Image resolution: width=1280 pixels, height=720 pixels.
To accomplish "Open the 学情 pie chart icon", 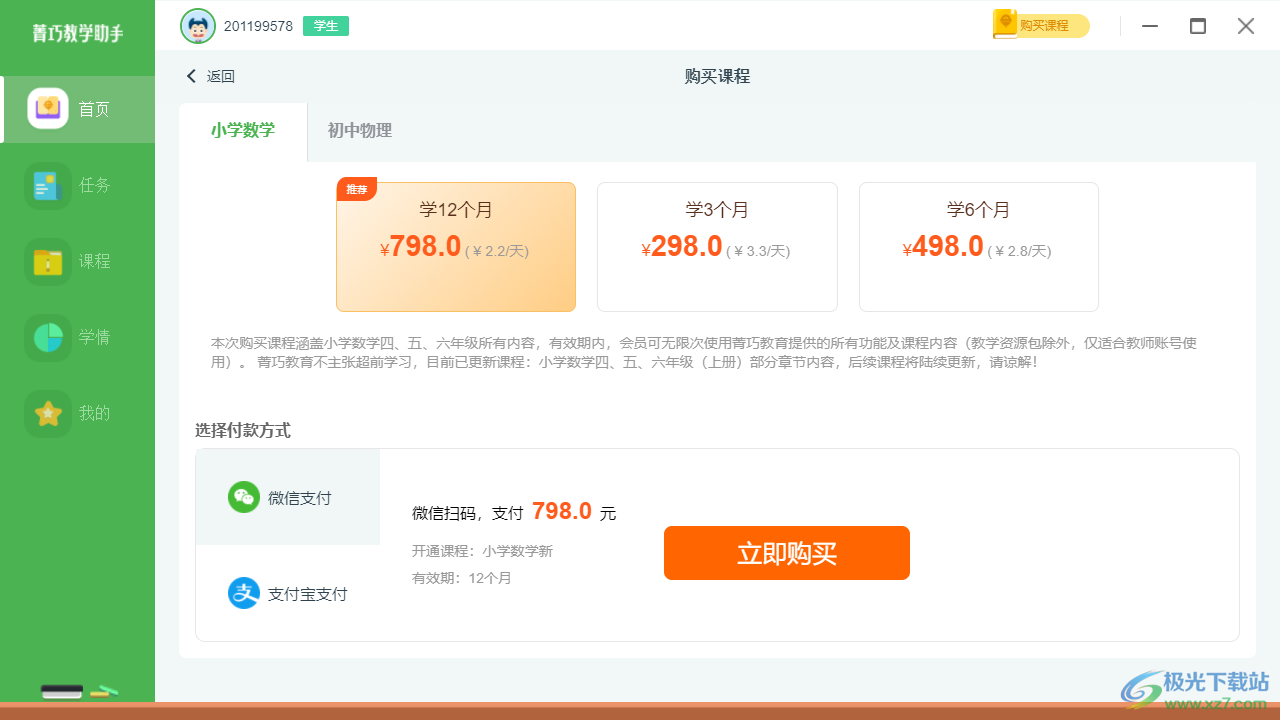I will pyautogui.click(x=48, y=337).
